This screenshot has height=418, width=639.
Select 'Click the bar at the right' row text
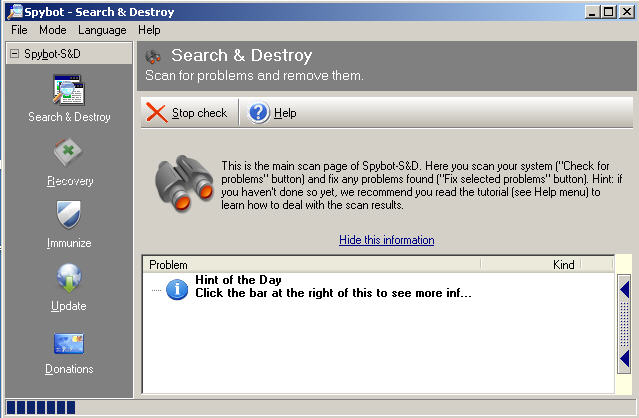pos(333,293)
